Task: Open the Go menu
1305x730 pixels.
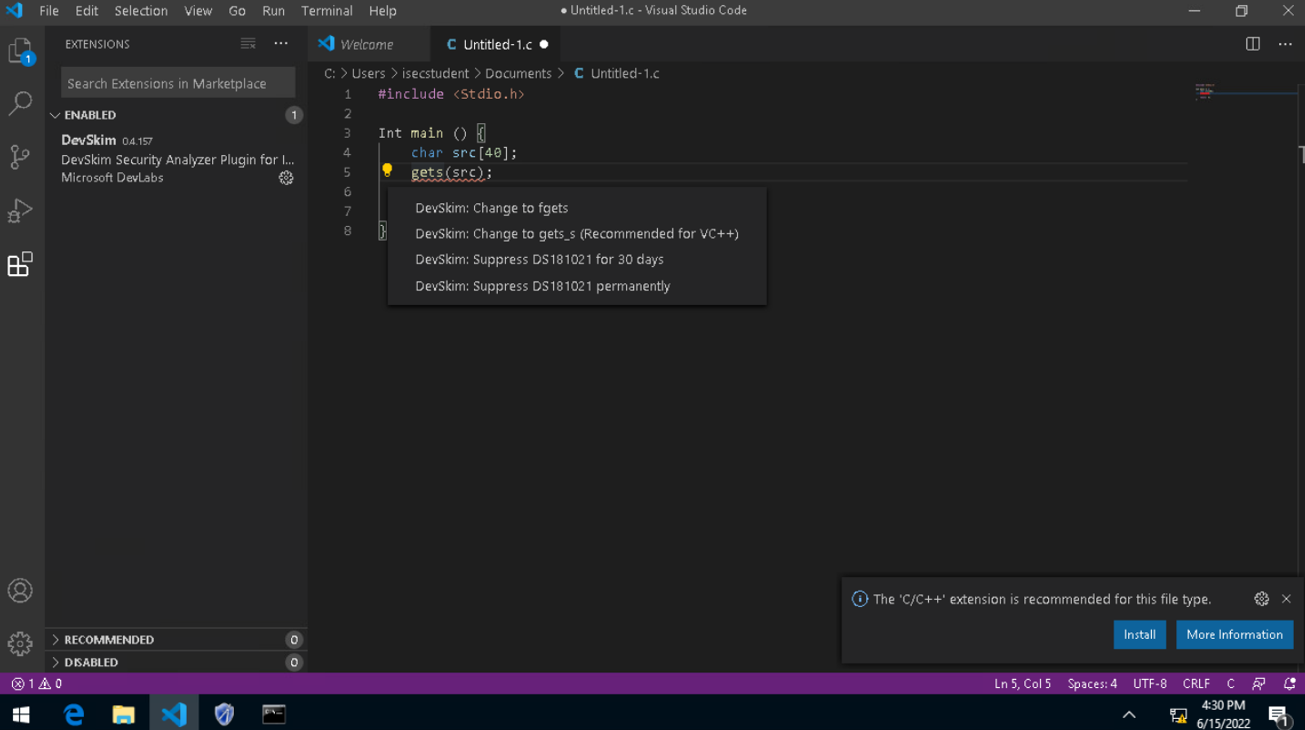Action: (x=237, y=11)
